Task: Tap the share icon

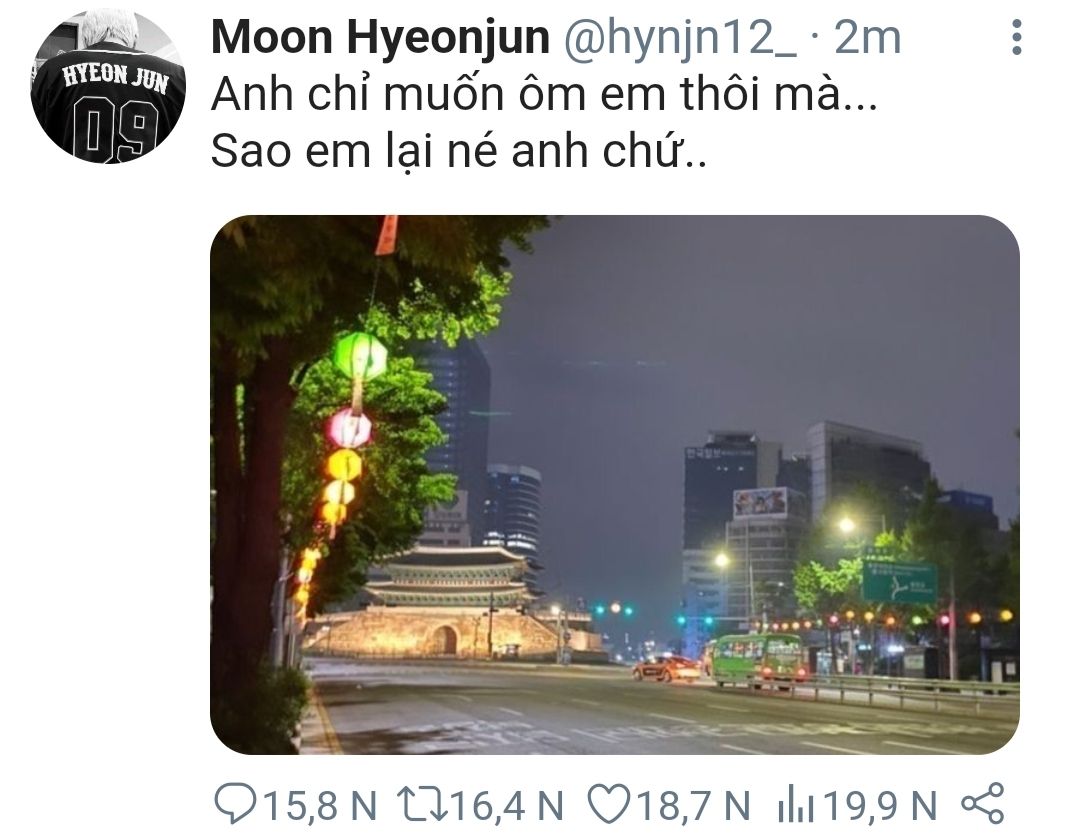Action: 983,803
